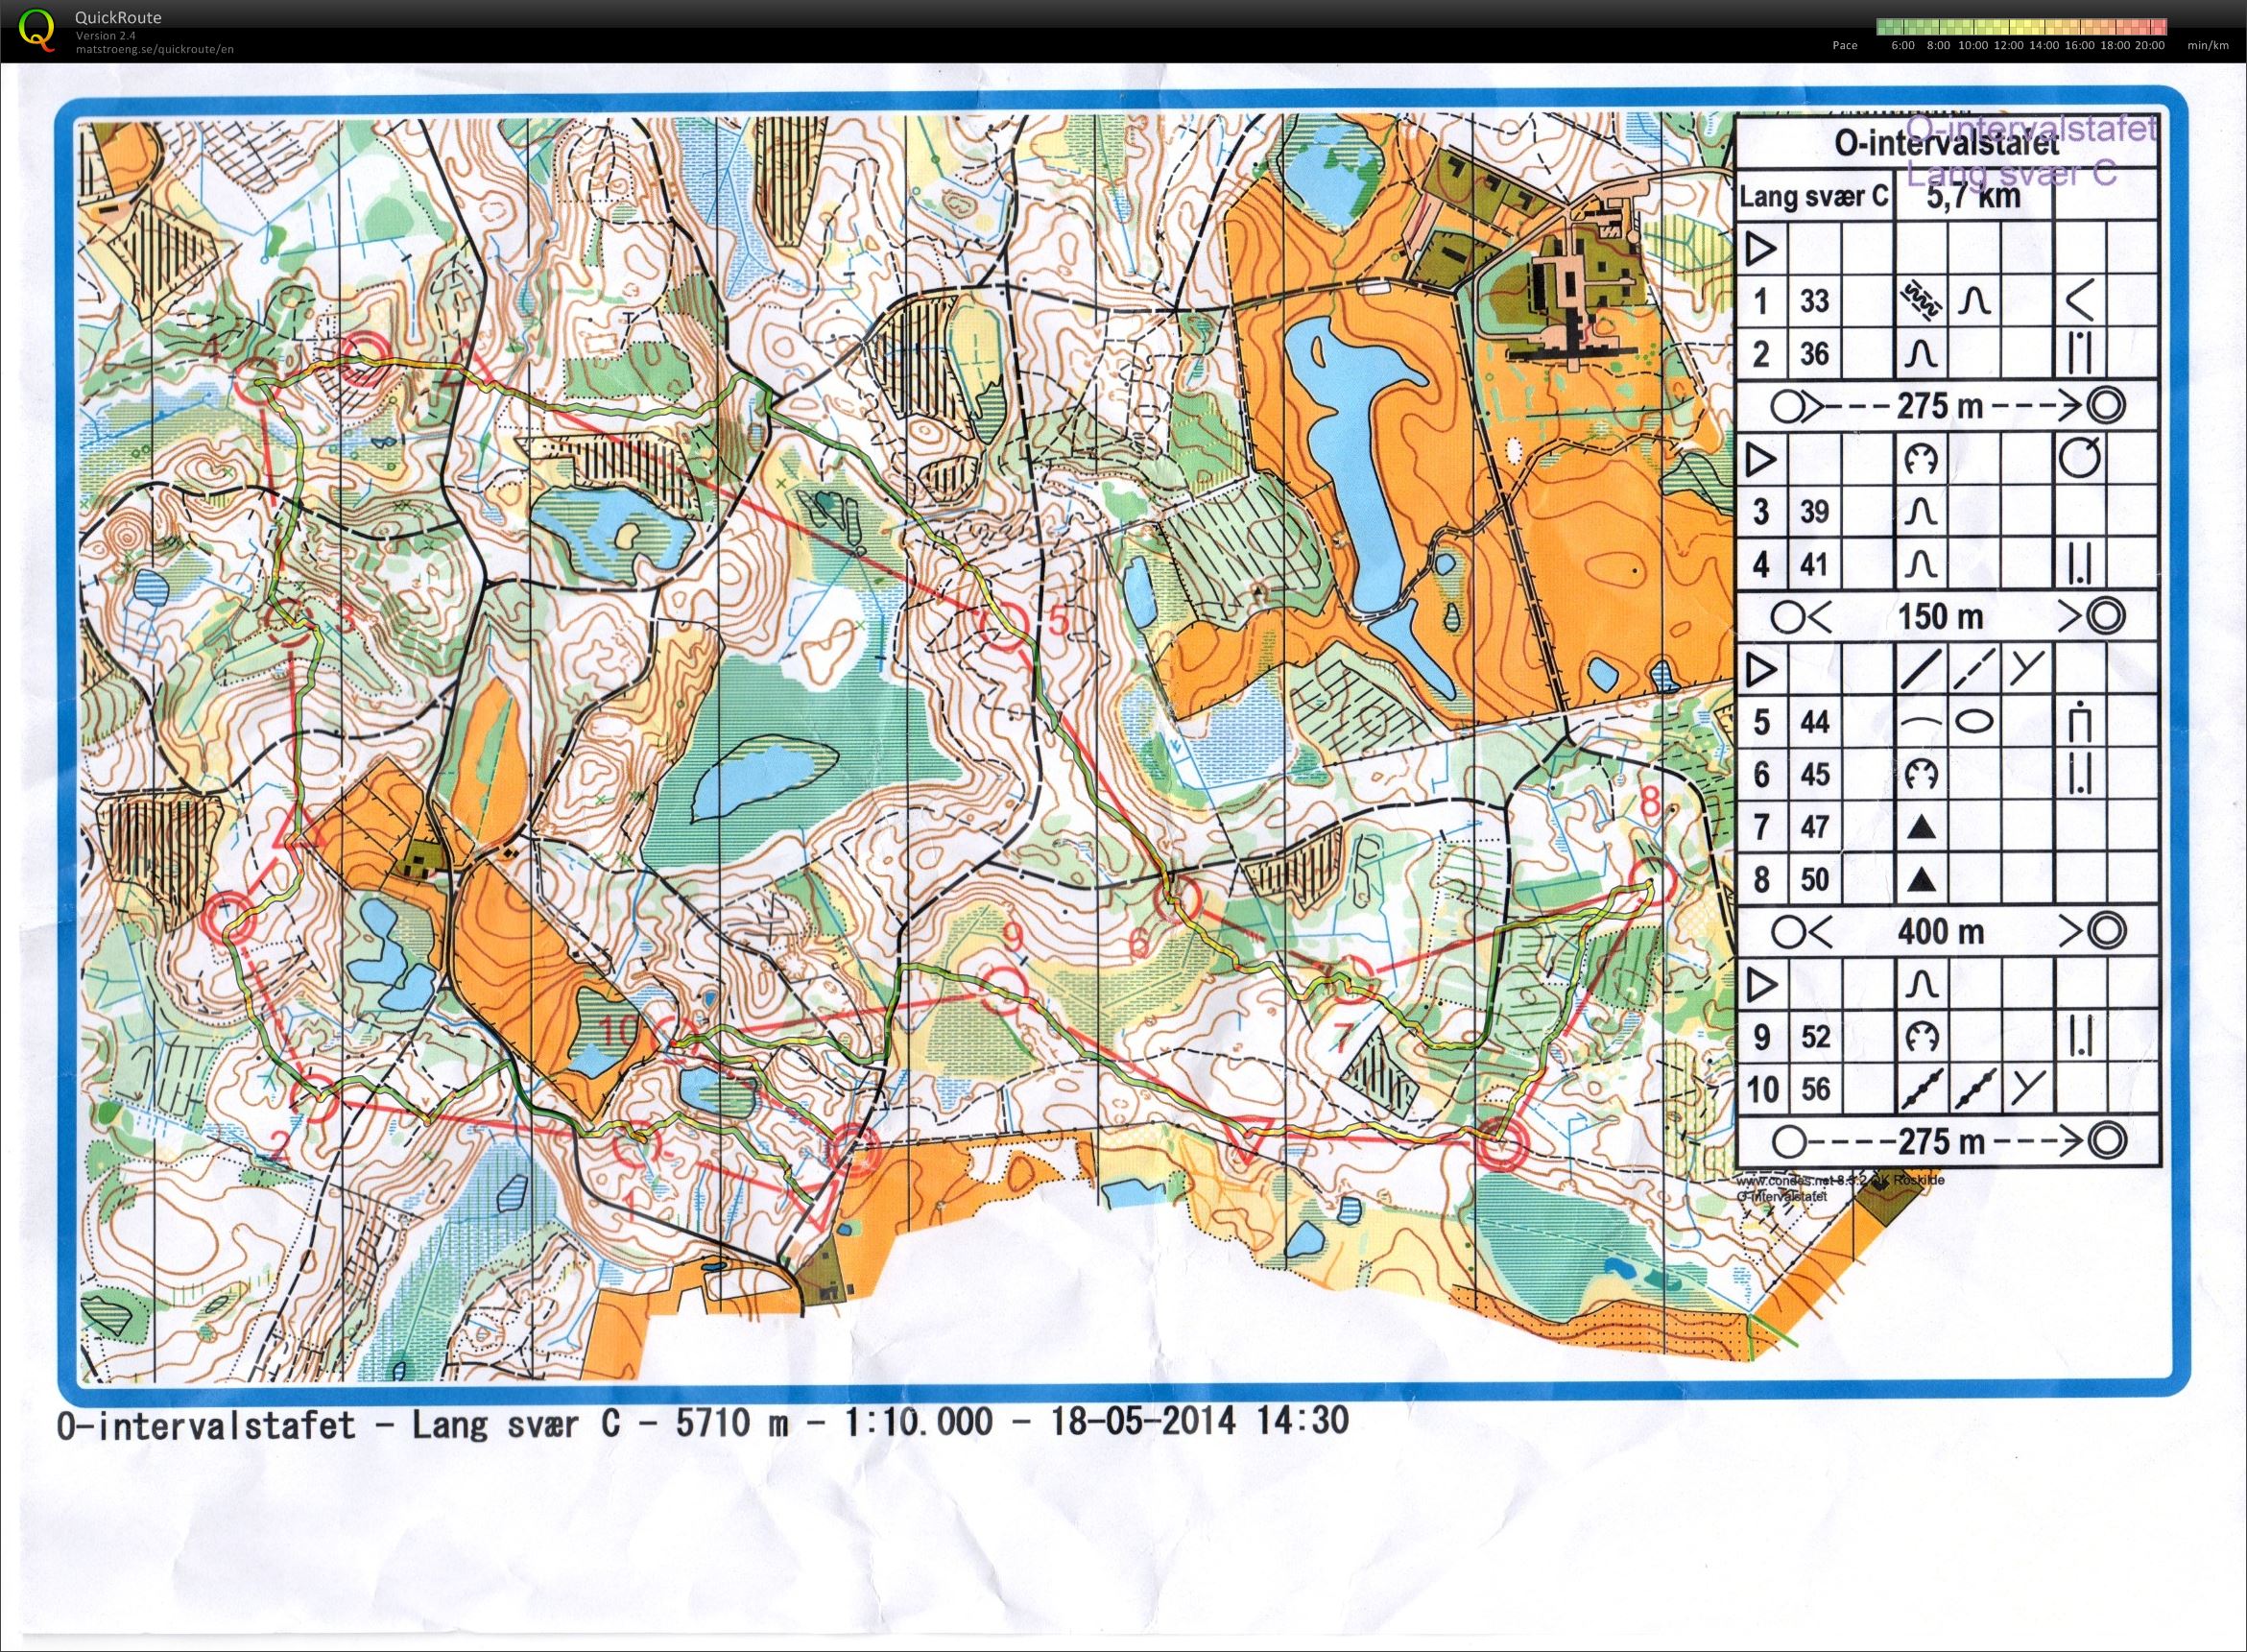The height and width of the screenshot is (1652, 2247).
Task: Click control code 56 in the table
Action: (1814, 1088)
